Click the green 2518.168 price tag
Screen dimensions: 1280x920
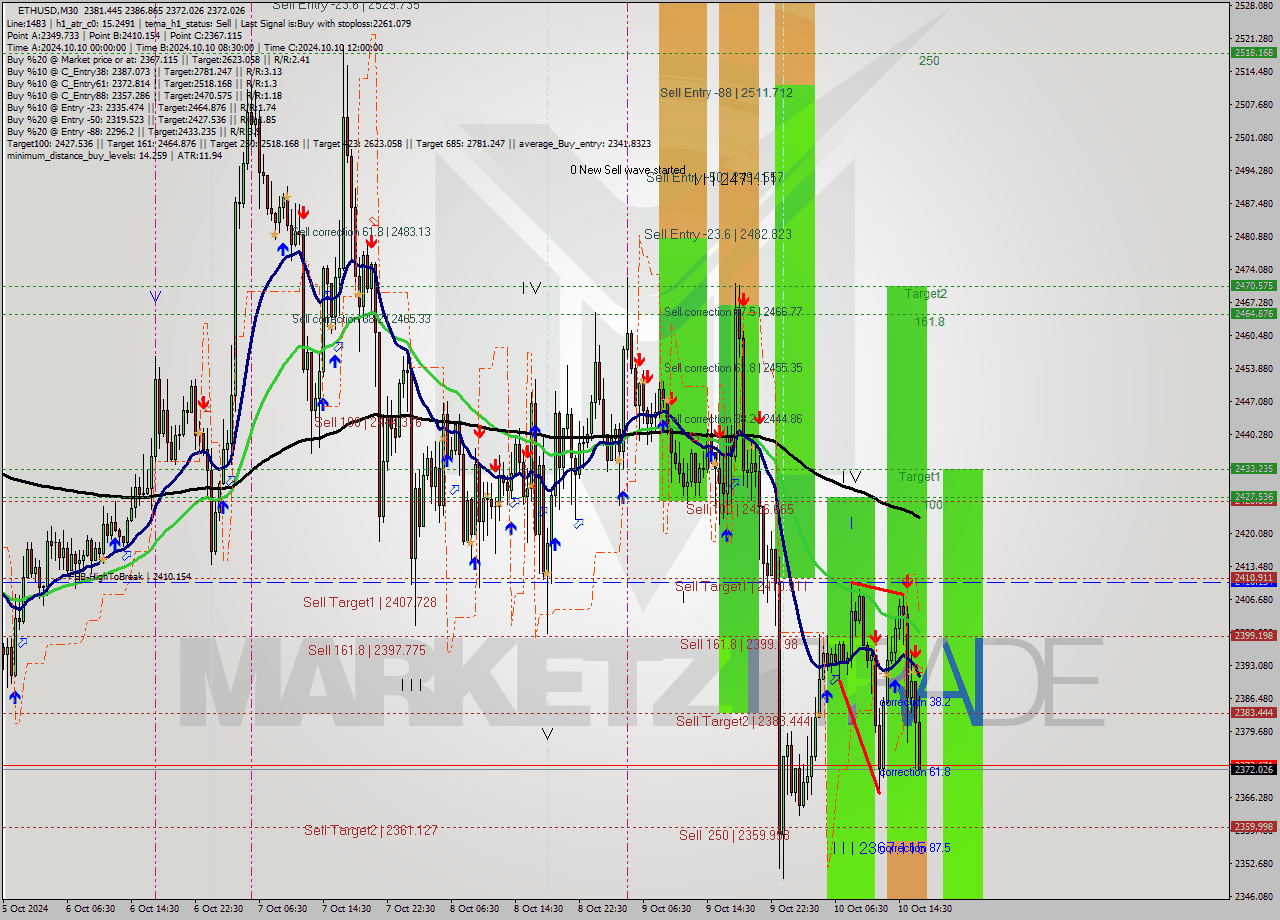[x=1253, y=53]
